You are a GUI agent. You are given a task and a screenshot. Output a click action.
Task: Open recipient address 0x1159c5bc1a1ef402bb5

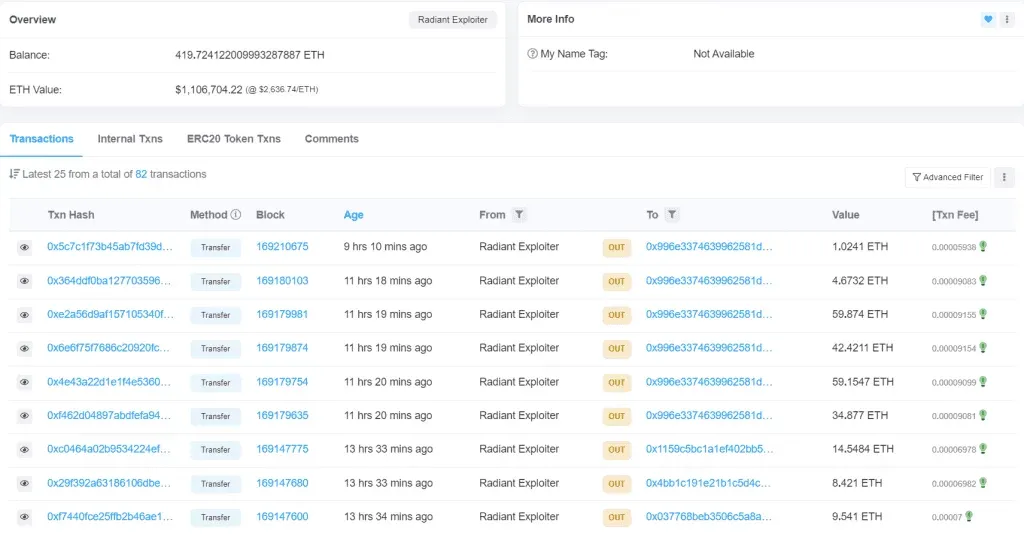click(709, 449)
